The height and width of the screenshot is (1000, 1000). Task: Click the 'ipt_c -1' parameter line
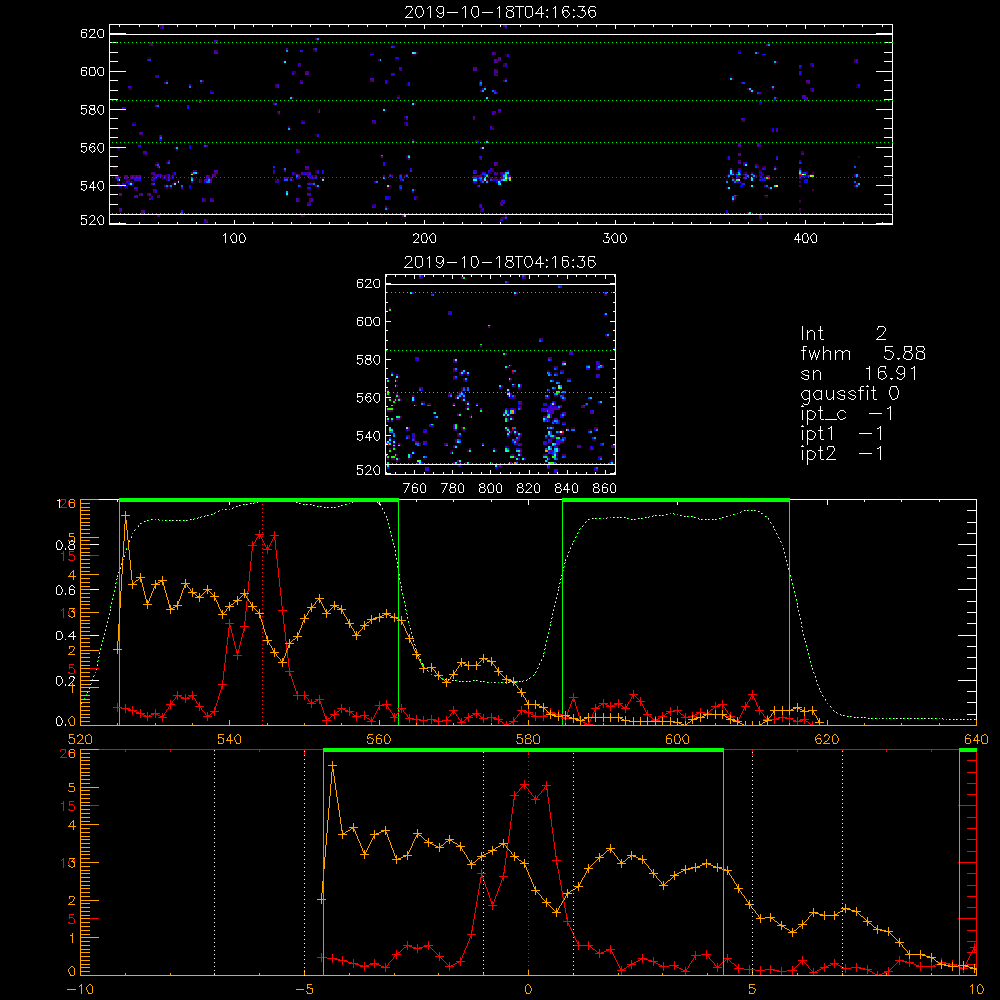[847, 414]
